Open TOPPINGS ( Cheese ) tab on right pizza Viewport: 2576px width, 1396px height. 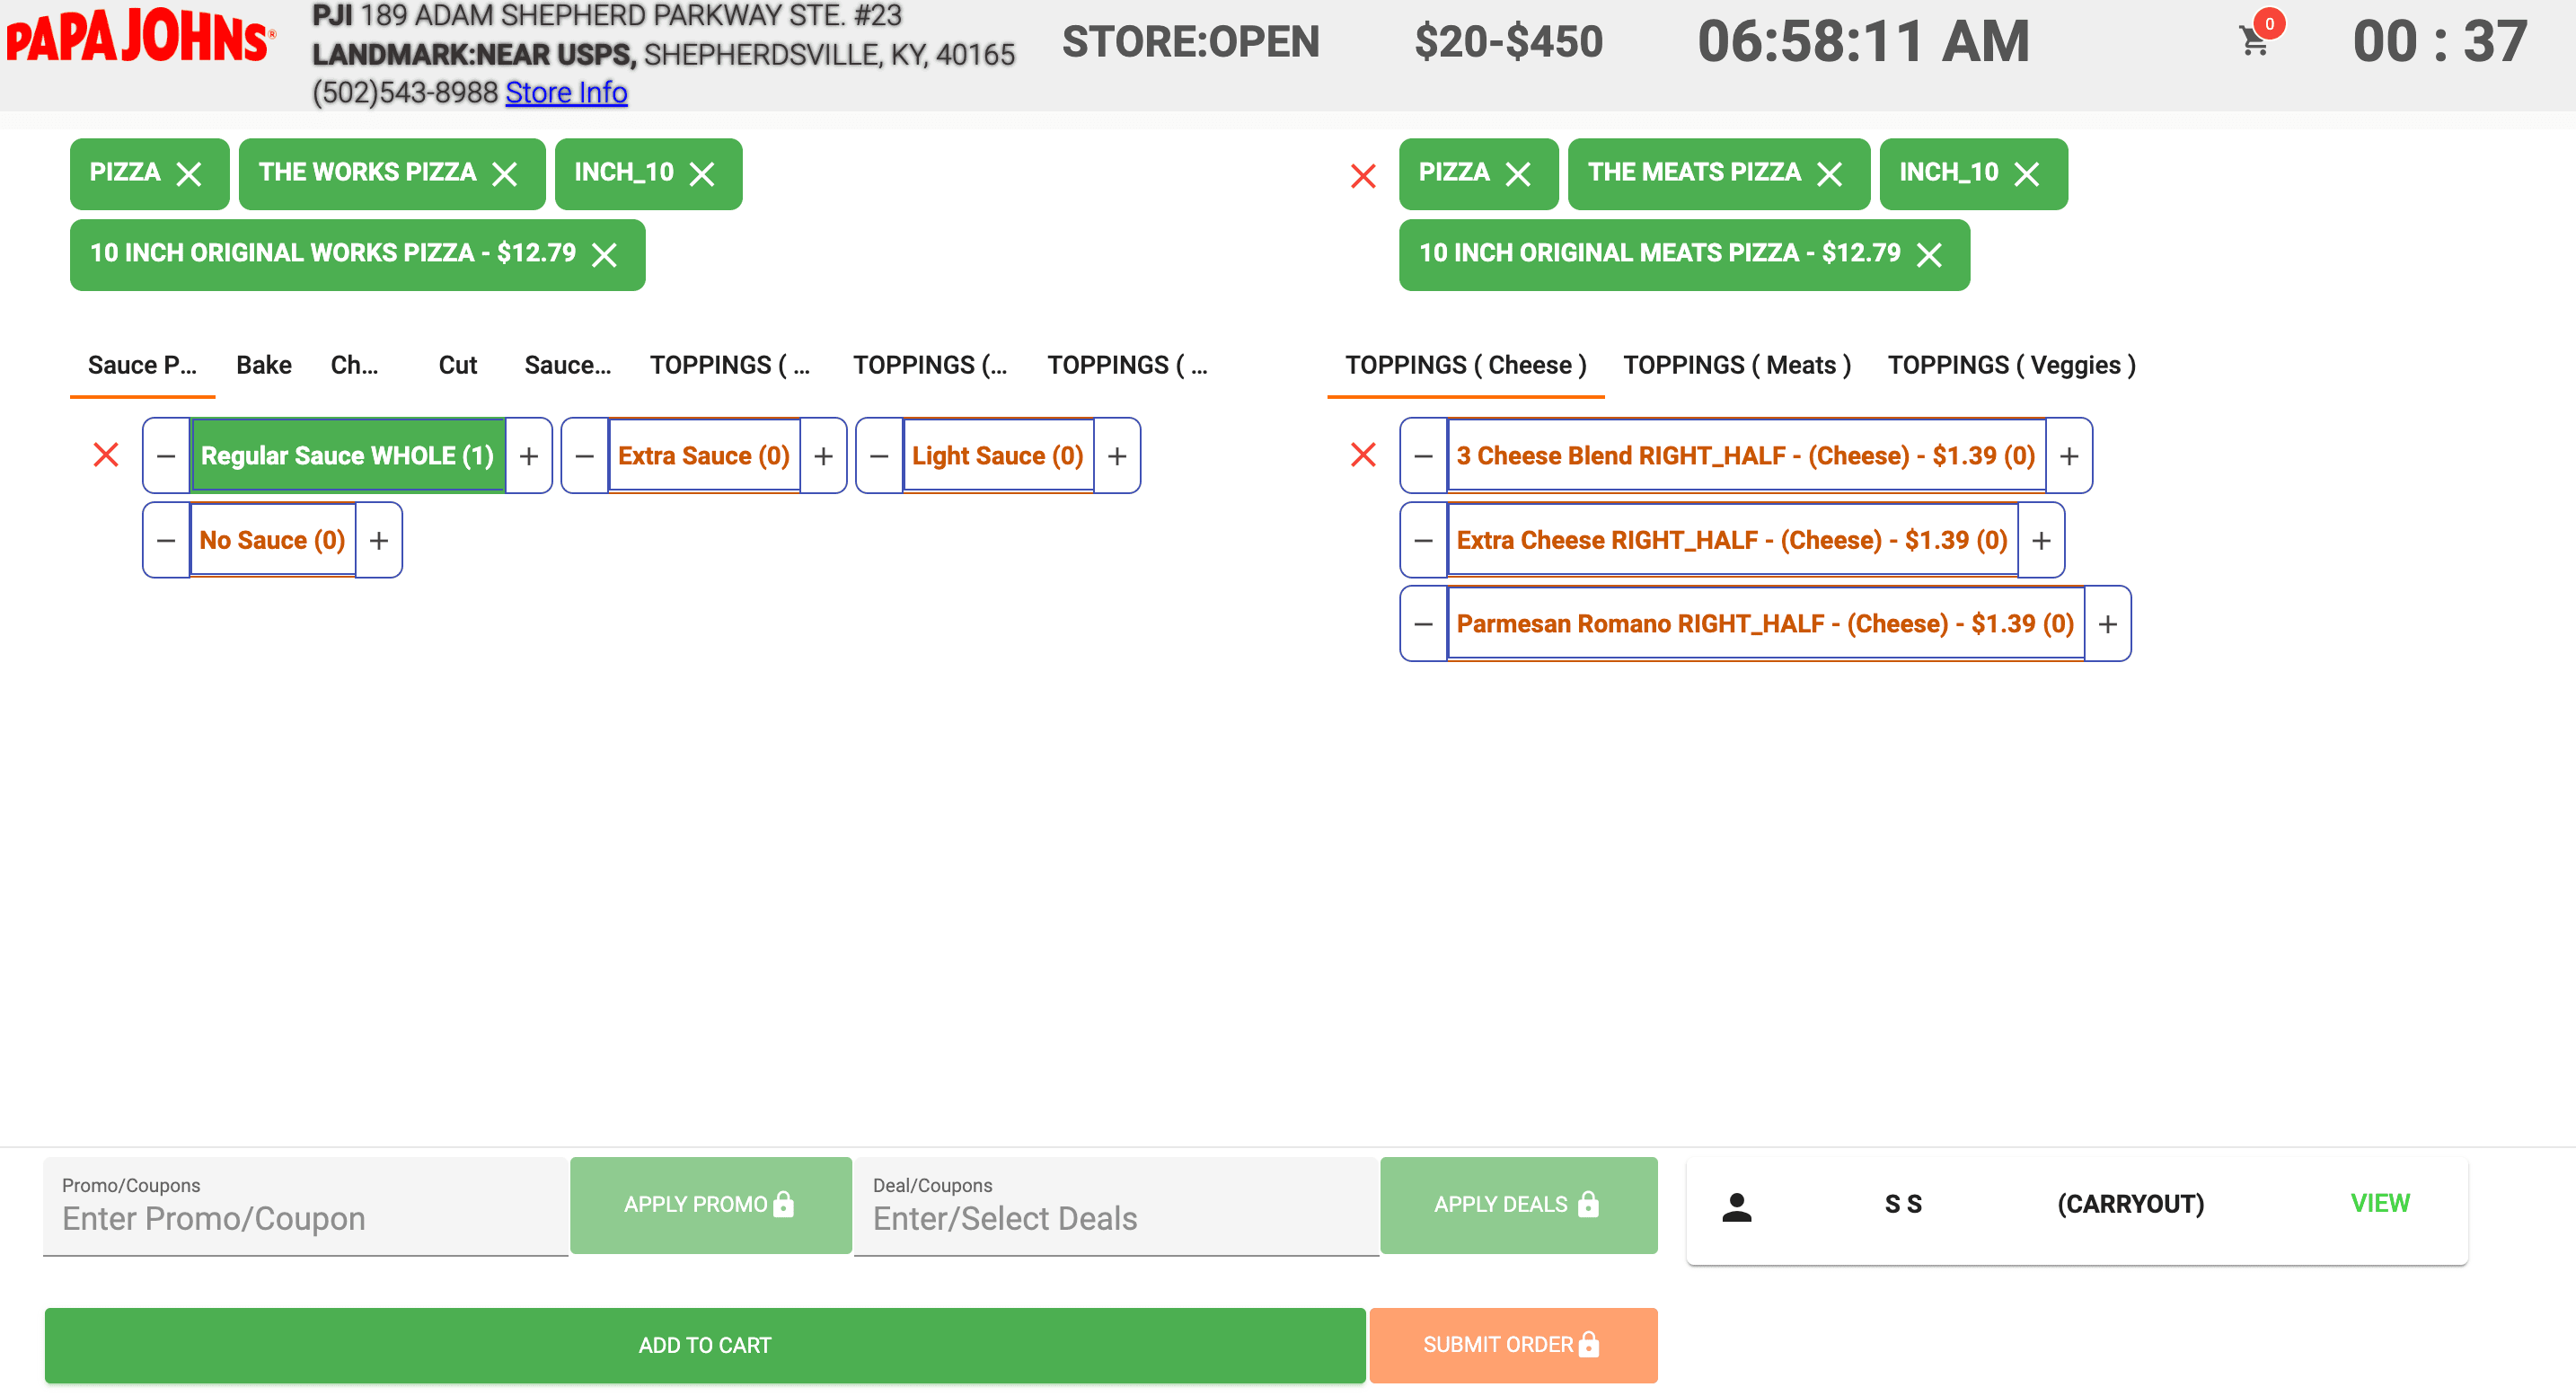pyautogui.click(x=1466, y=365)
